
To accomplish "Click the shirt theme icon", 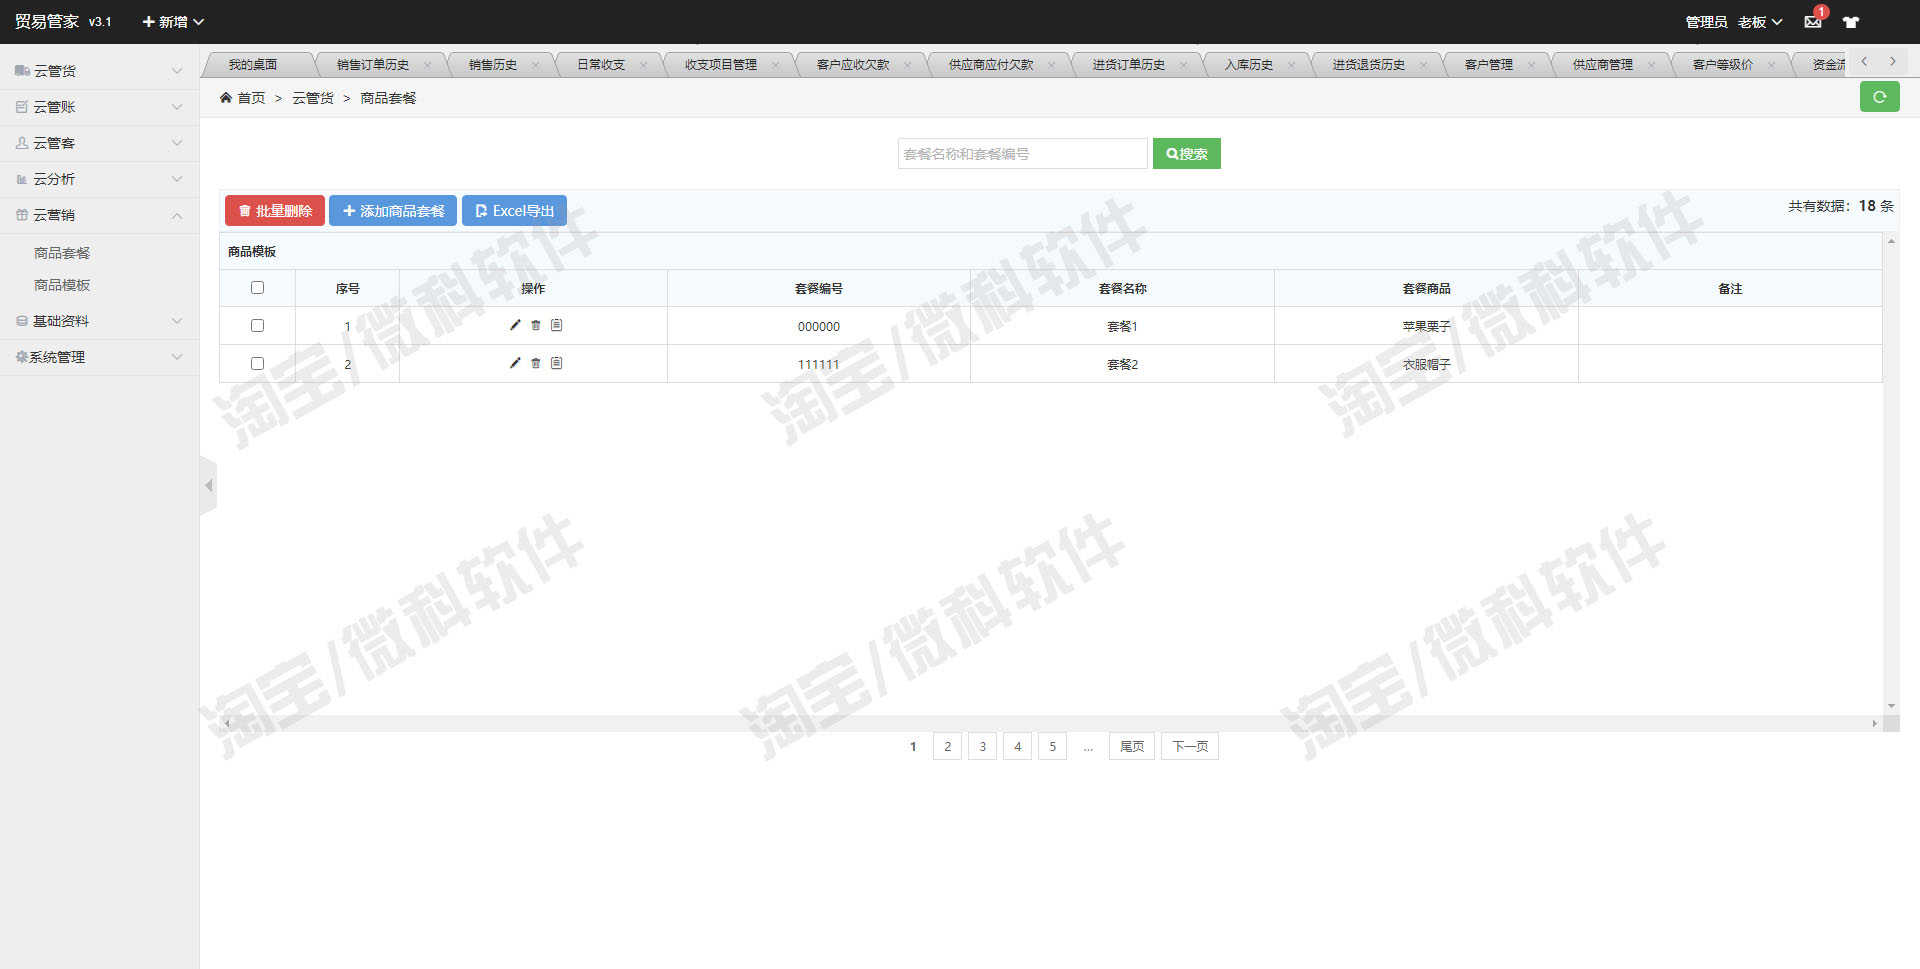I will click(1851, 22).
